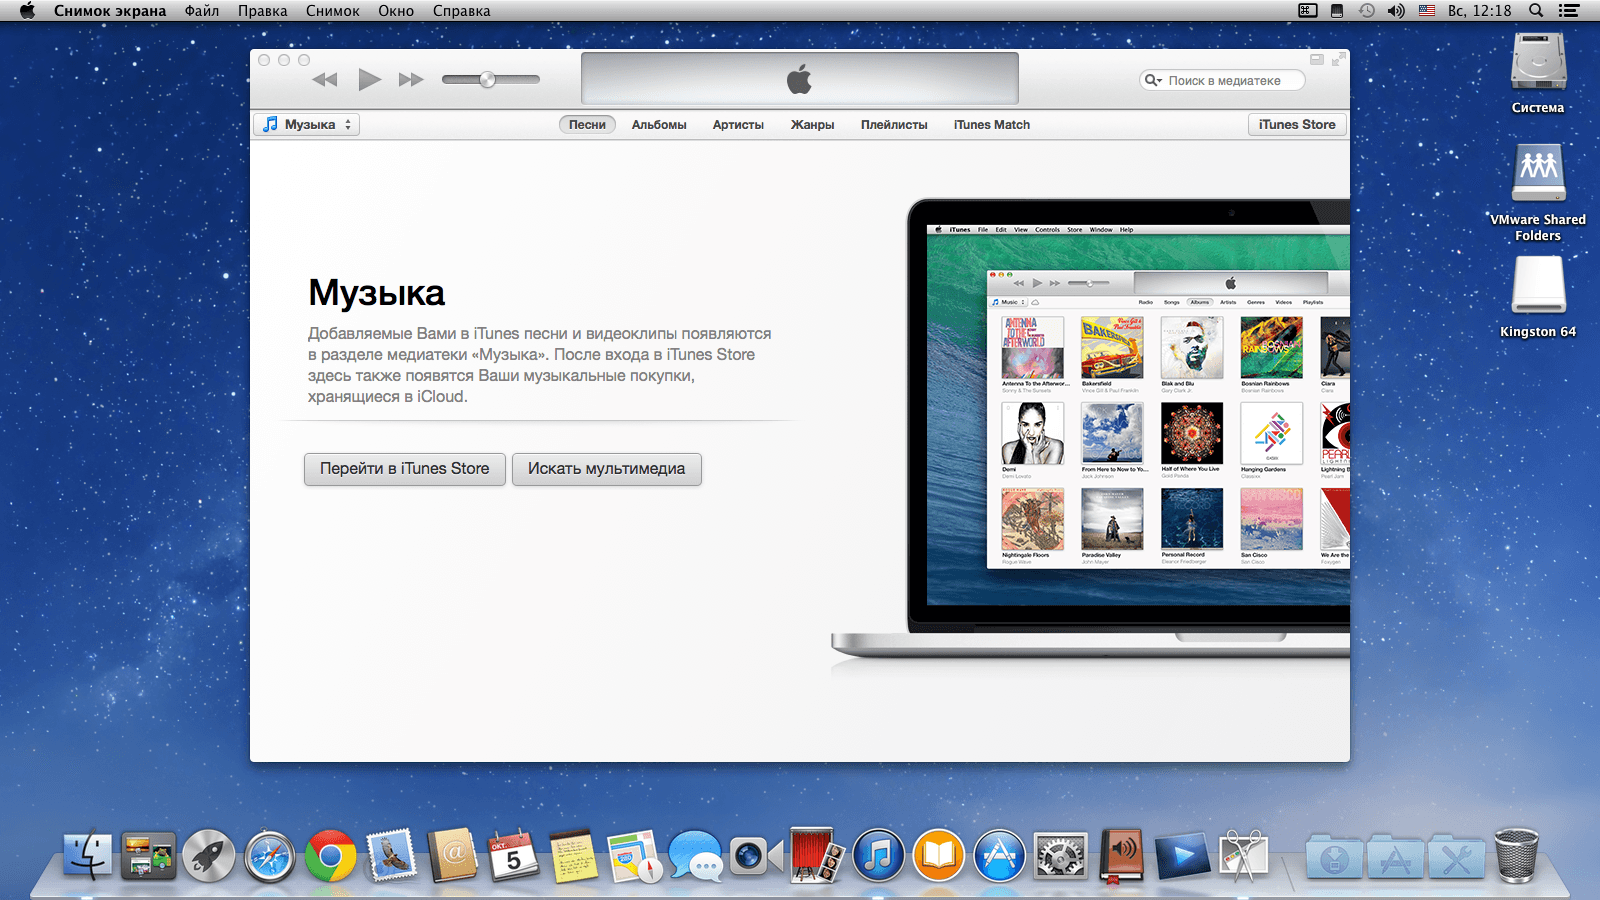
Task: Open the 'iTunes Match' tab
Action: 992,125
